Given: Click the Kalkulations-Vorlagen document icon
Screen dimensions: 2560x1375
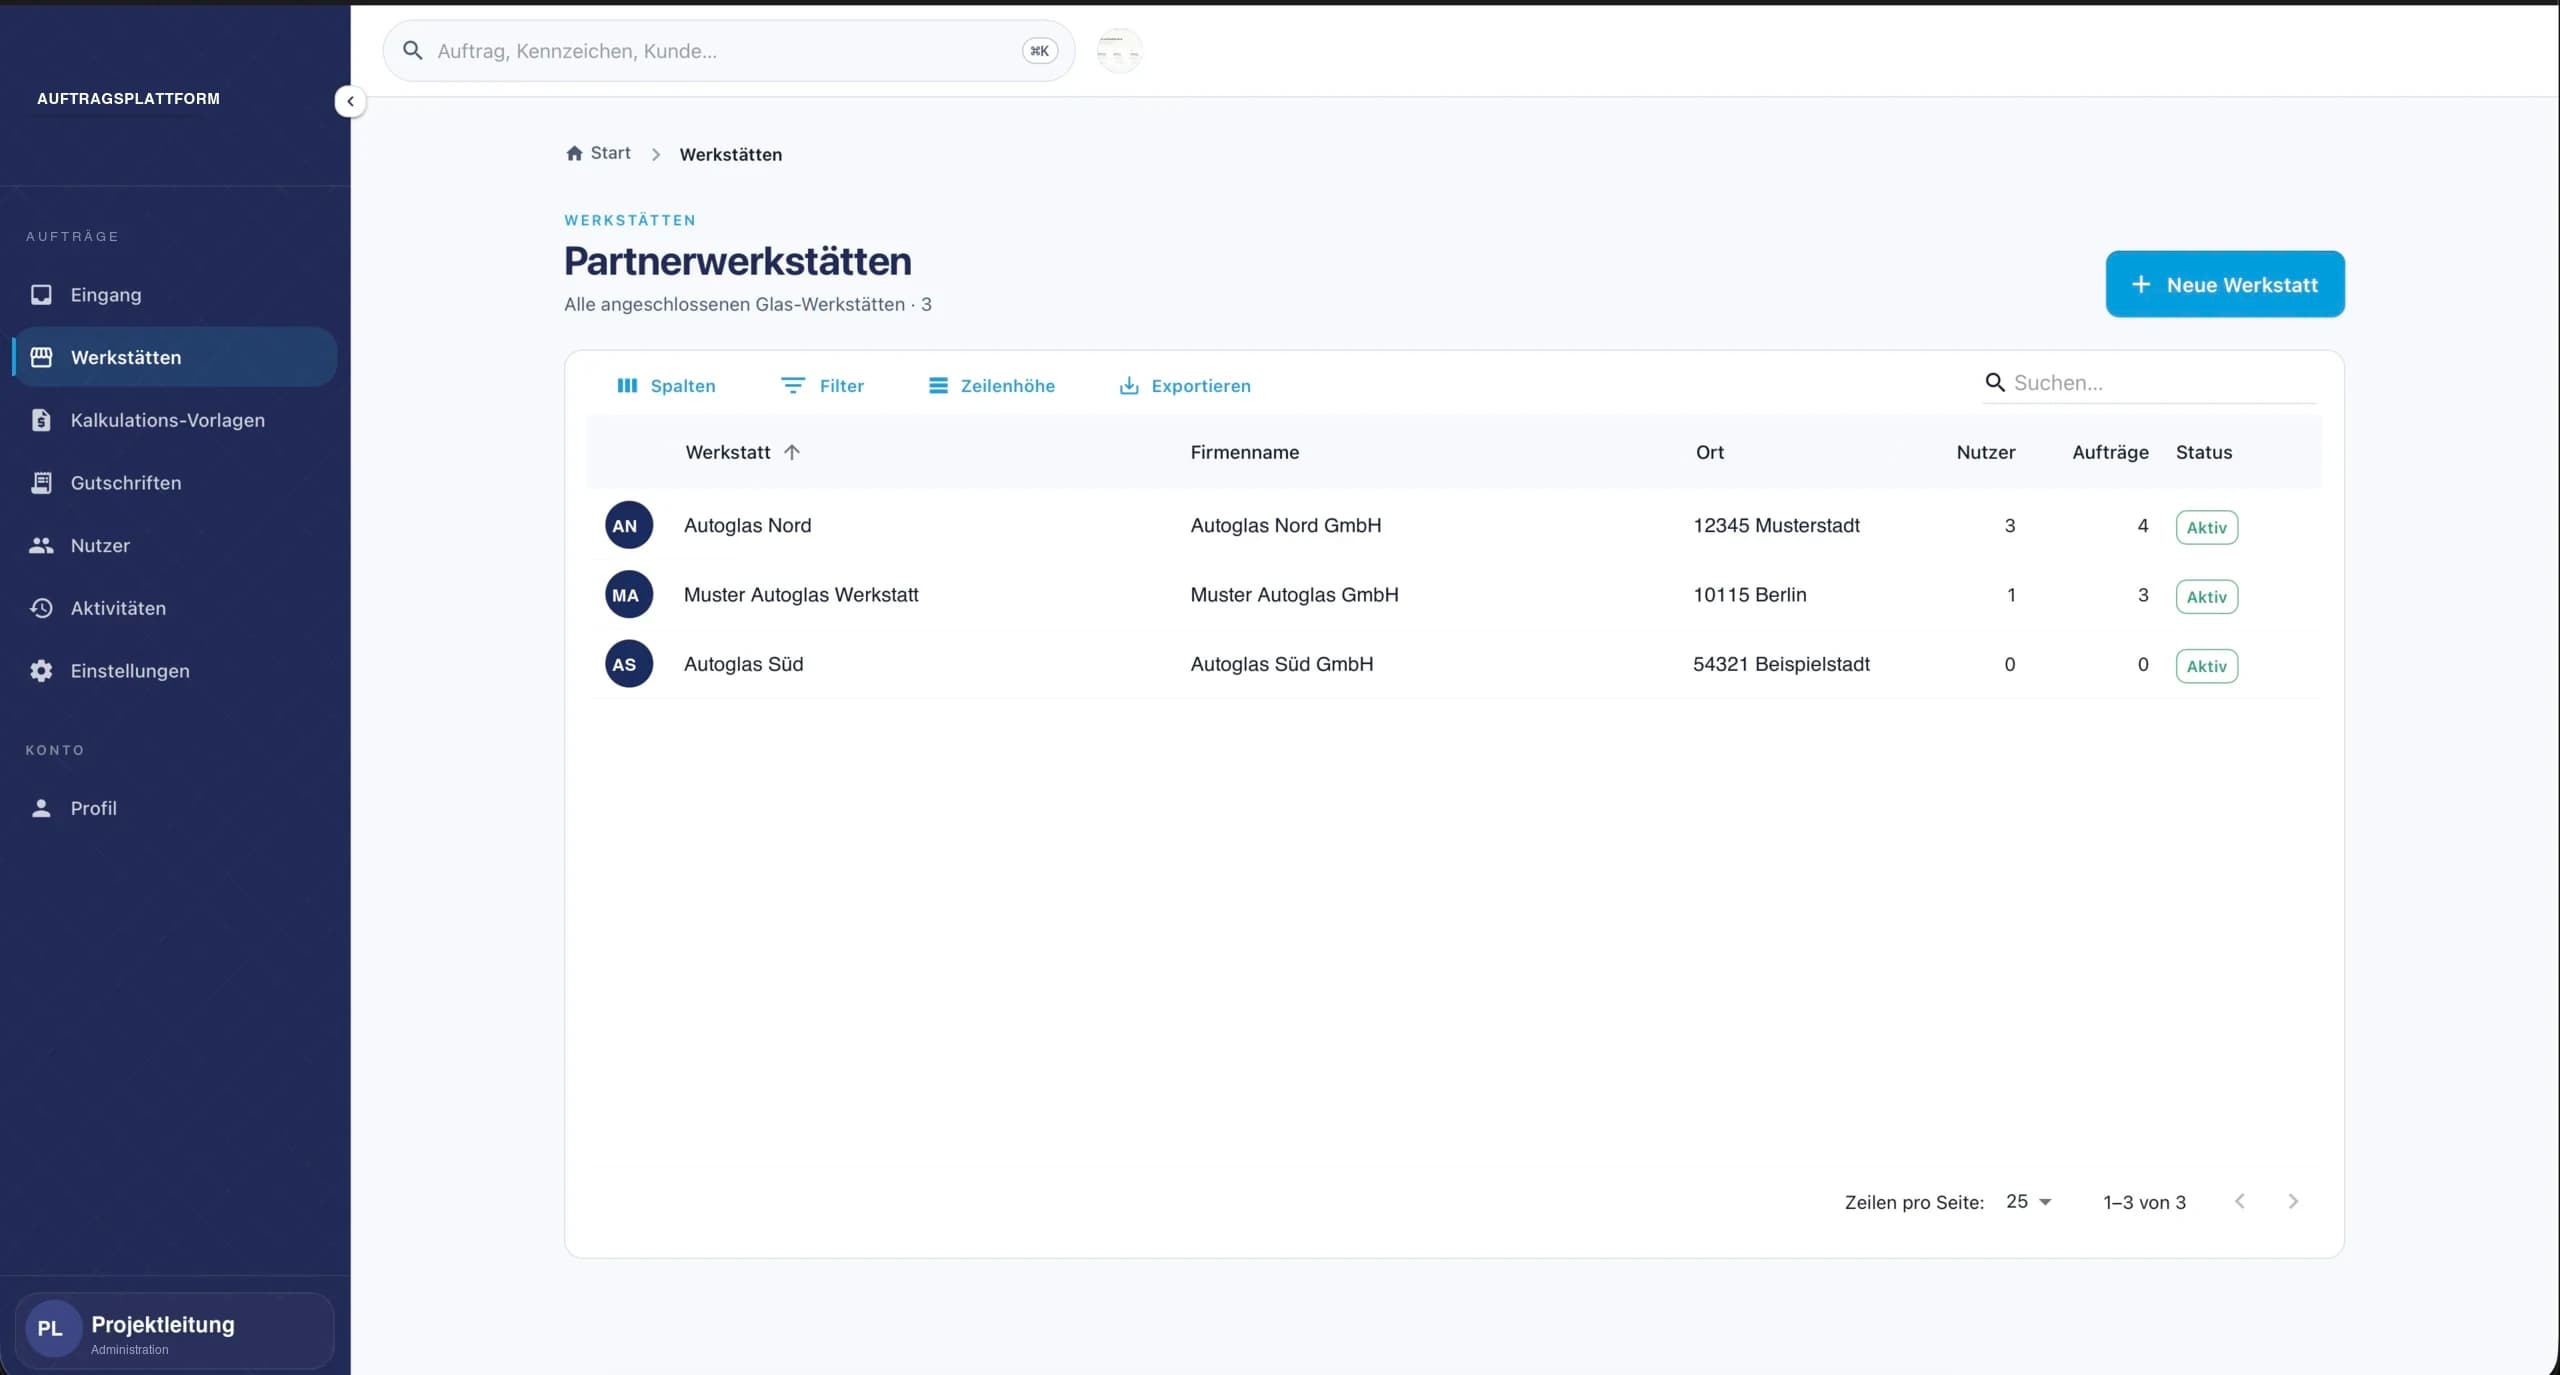Looking at the screenshot, I should pyautogui.click(x=41, y=420).
